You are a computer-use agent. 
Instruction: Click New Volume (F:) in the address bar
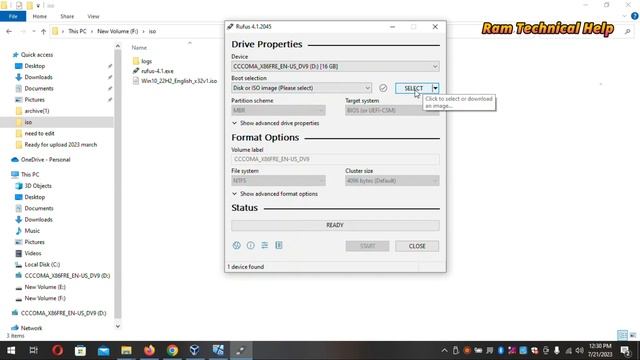coord(118,31)
